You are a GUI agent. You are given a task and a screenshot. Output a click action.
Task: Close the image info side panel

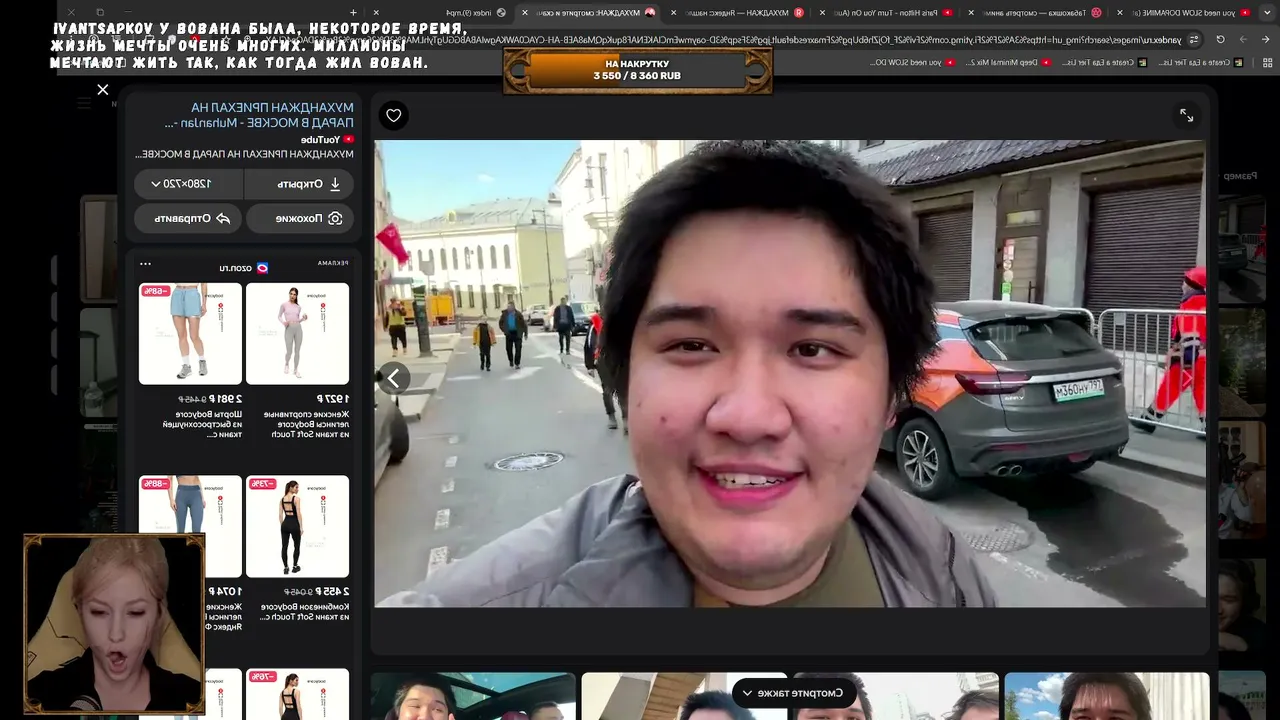[103, 90]
